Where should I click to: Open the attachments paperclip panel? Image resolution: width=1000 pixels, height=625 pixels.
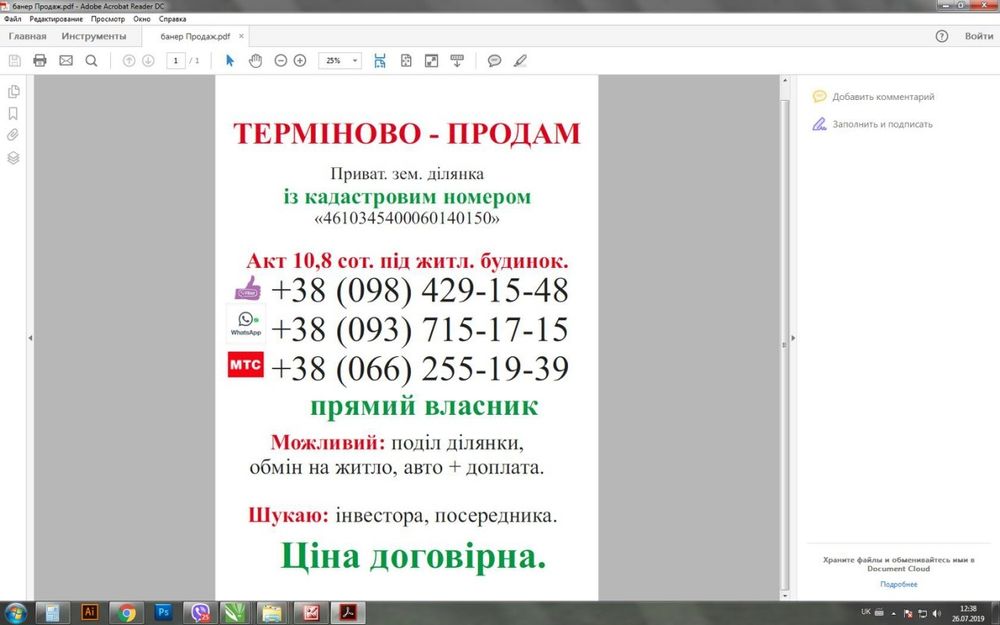[x=13, y=135]
